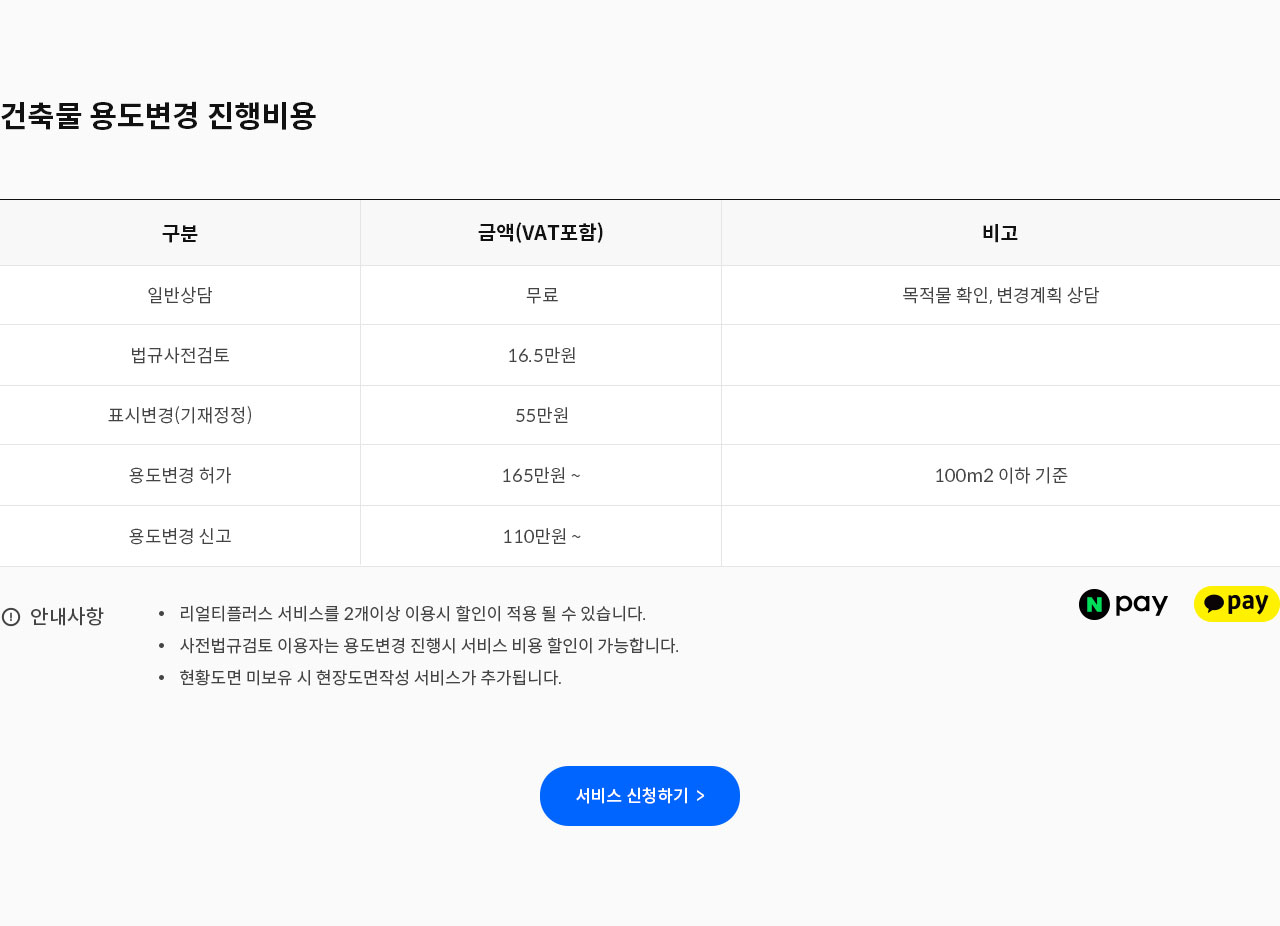Click the 비고 column header

pyautogui.click(x=1000, y=233)
